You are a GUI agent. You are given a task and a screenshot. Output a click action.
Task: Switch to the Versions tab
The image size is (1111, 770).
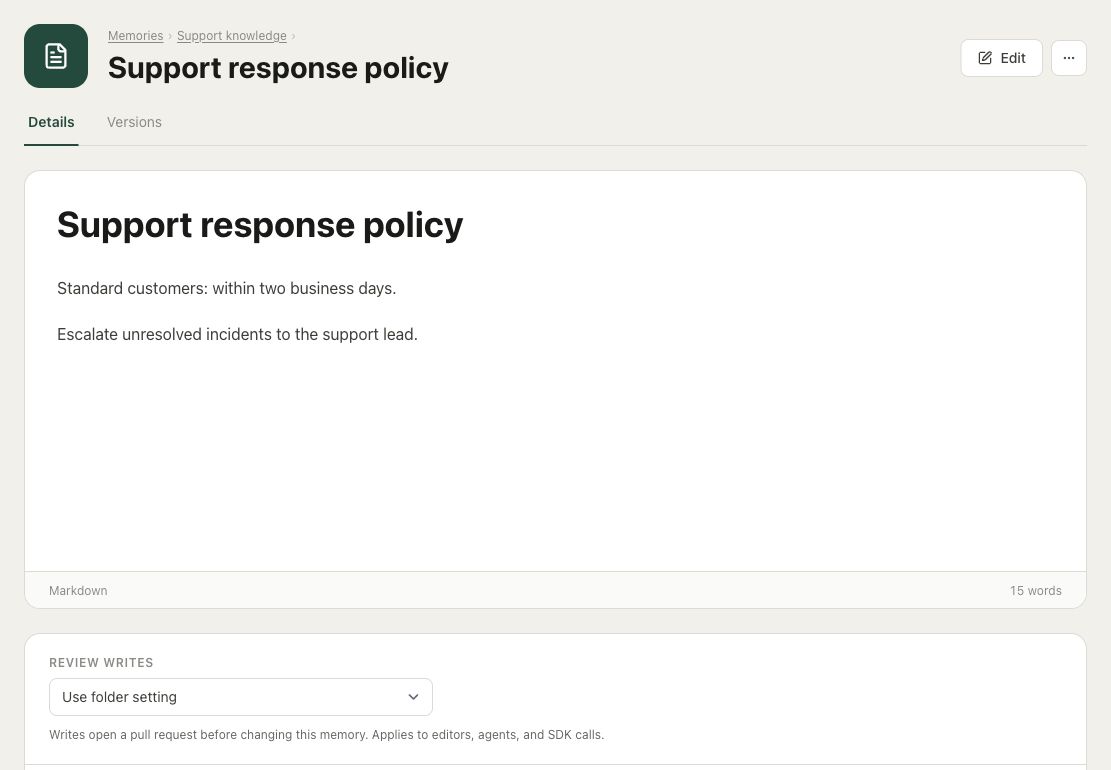coord(134,122)
